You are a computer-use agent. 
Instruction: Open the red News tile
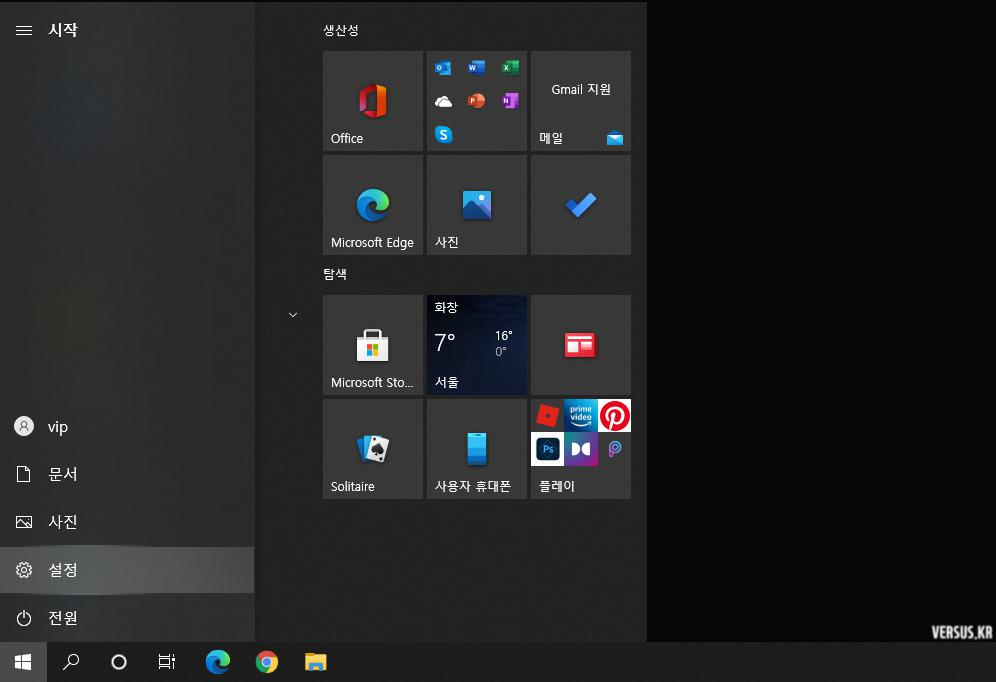click(581, 345)
